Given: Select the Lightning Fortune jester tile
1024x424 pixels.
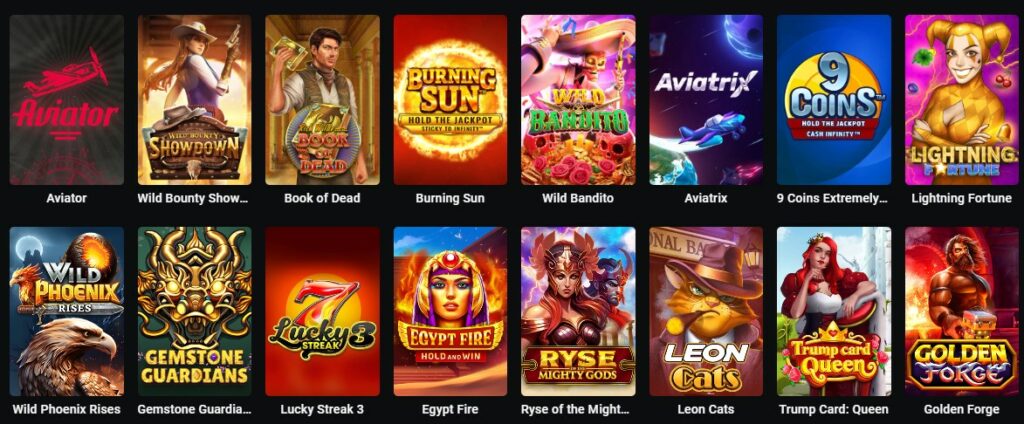Looking at the screenshot, I should coord(962,100).
